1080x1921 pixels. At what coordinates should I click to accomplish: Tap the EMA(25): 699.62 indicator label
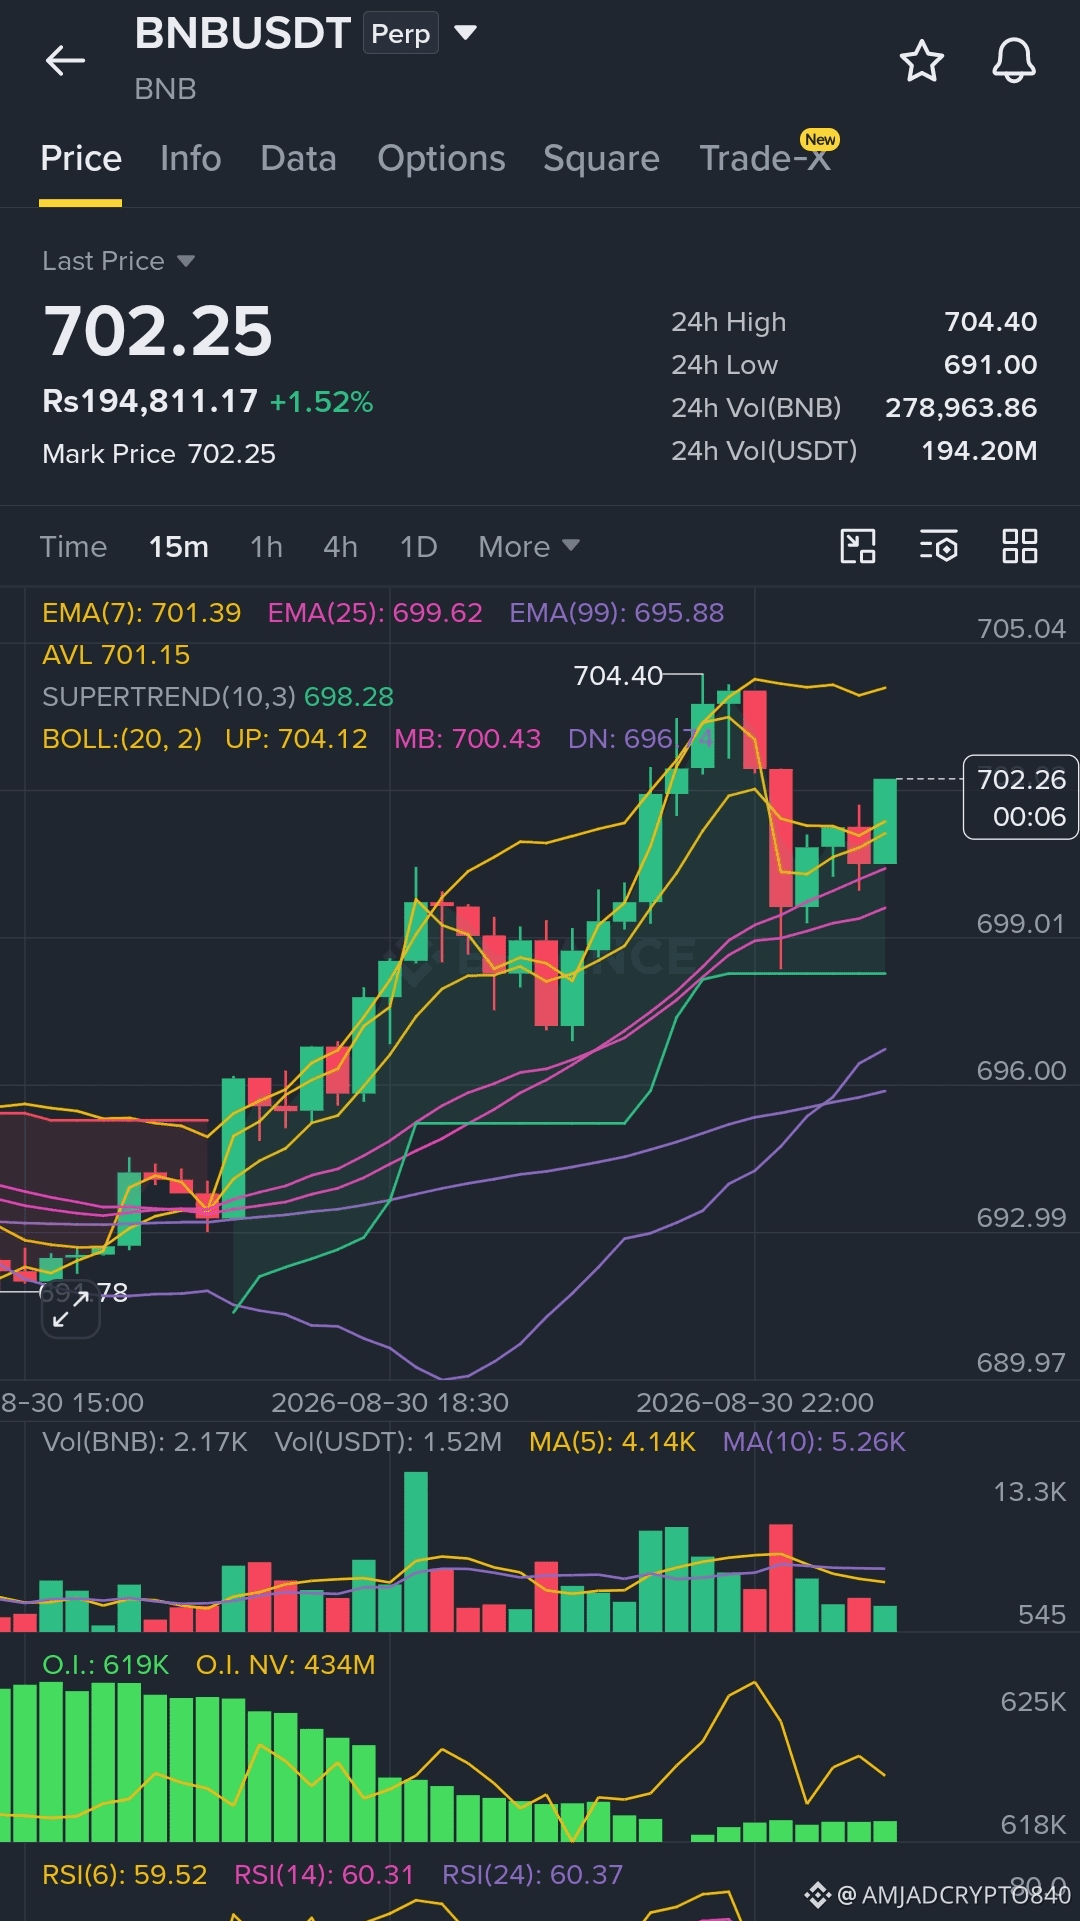click(375, 613)
